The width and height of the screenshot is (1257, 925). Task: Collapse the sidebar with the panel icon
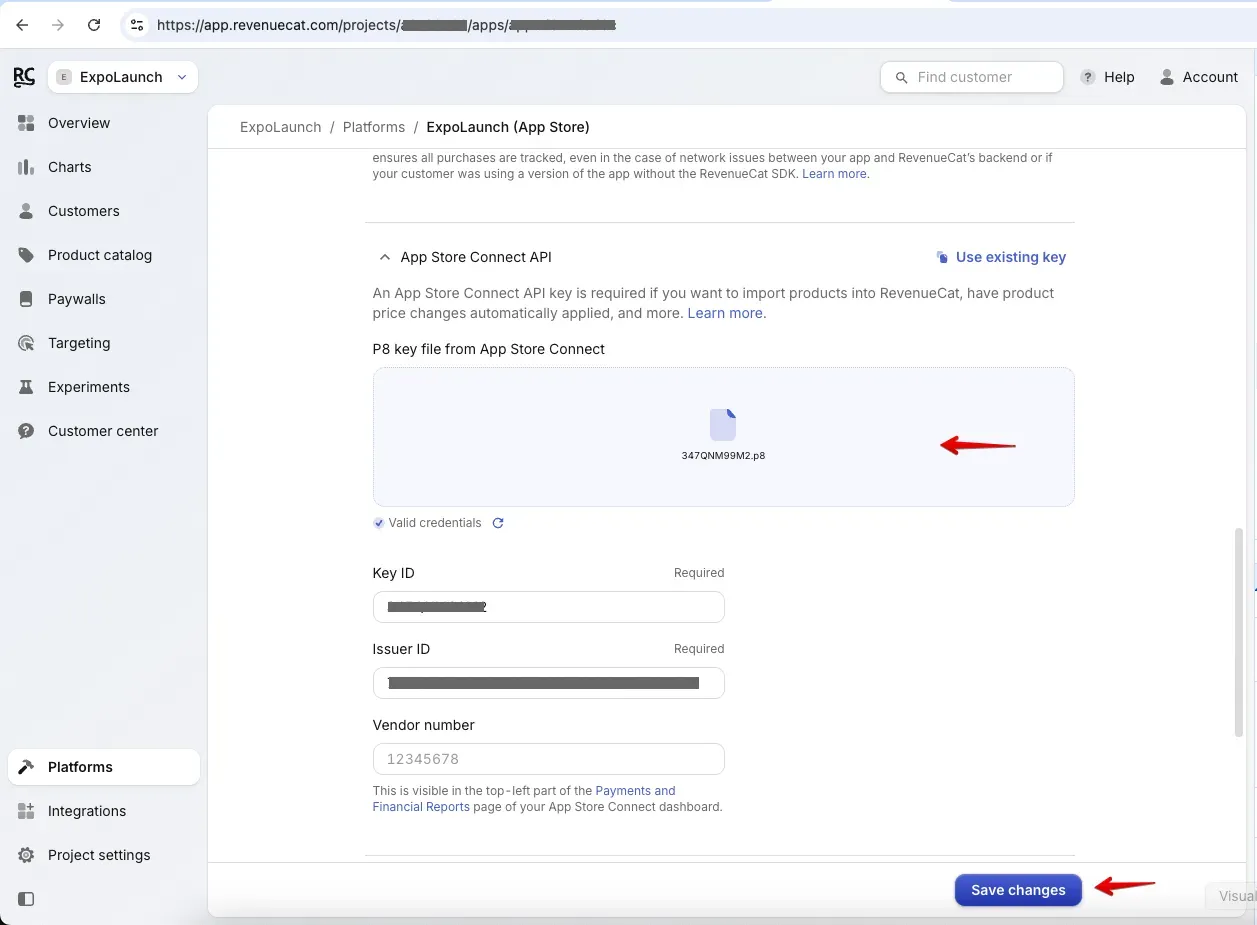point(27,899)
